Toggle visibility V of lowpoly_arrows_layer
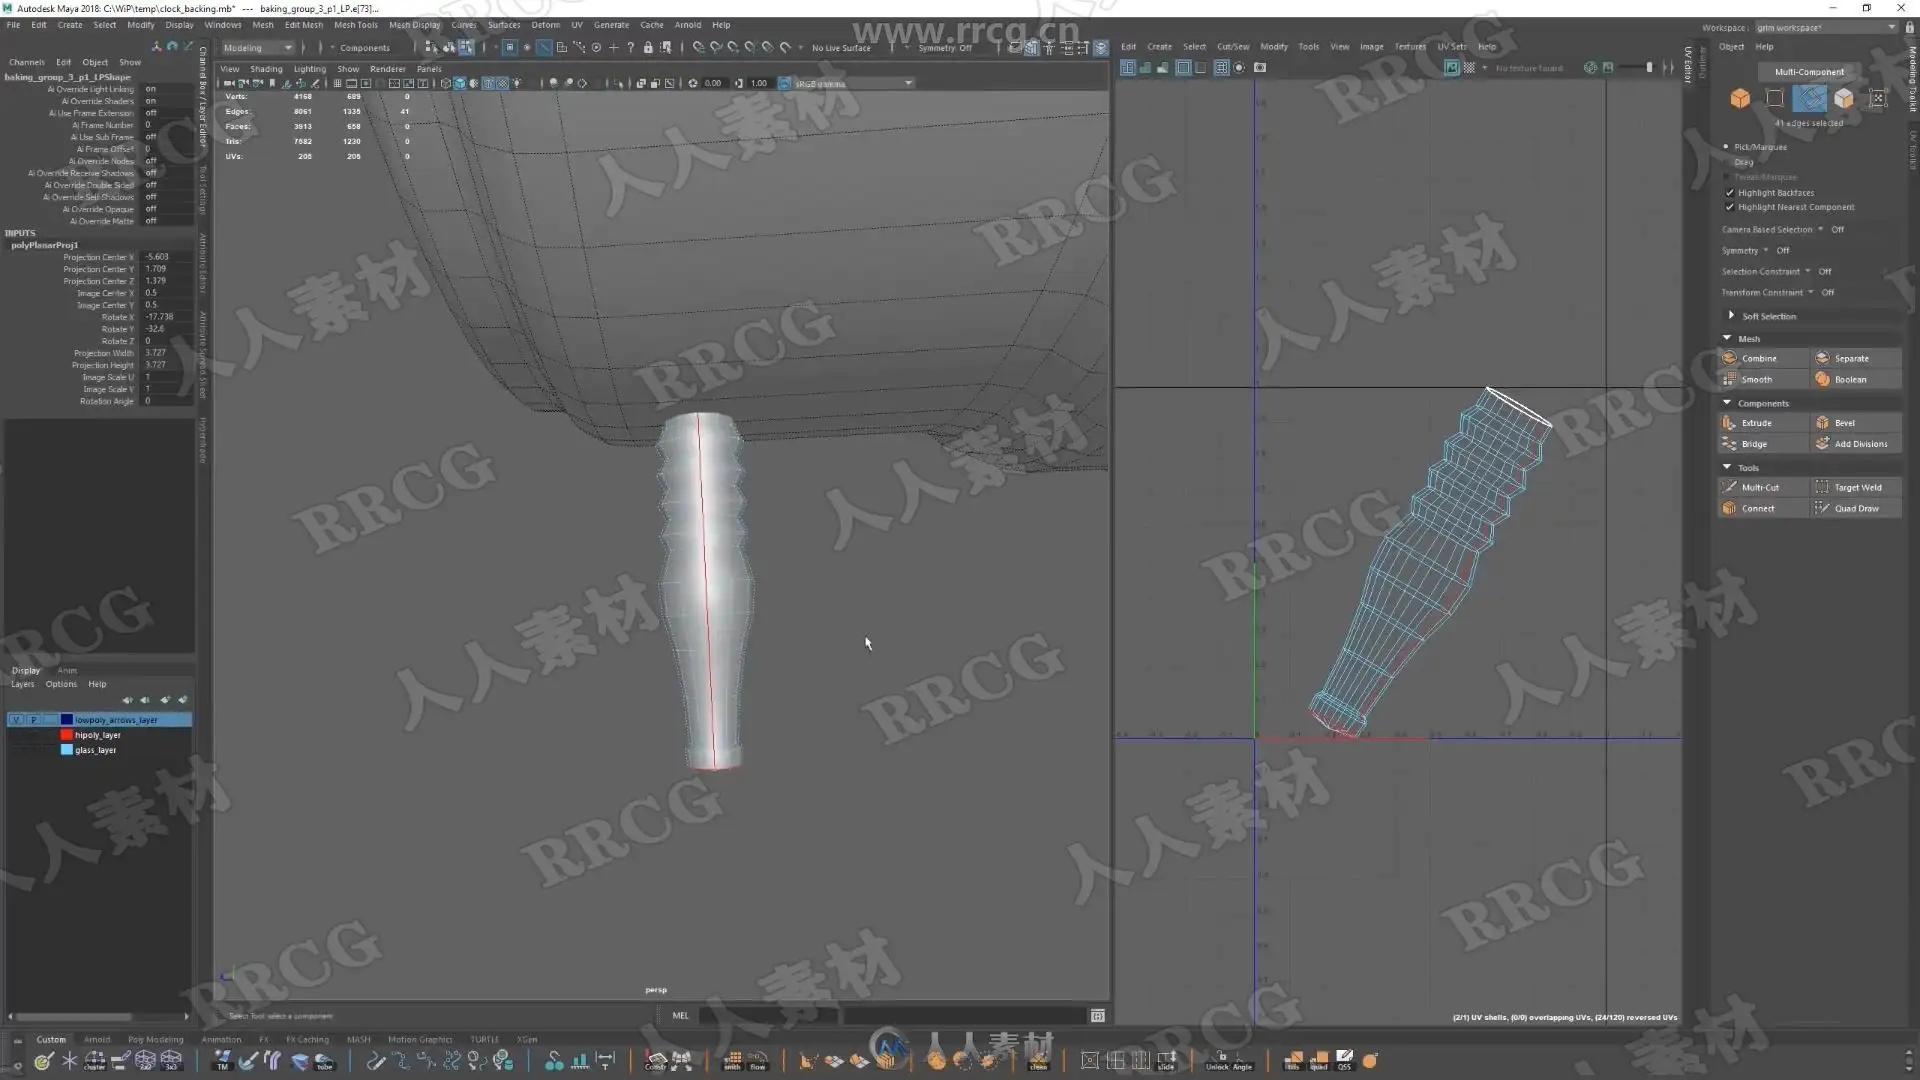The width and height of the screenshot is (1920, 1080). pyautogui.click(x=16, y=720)
